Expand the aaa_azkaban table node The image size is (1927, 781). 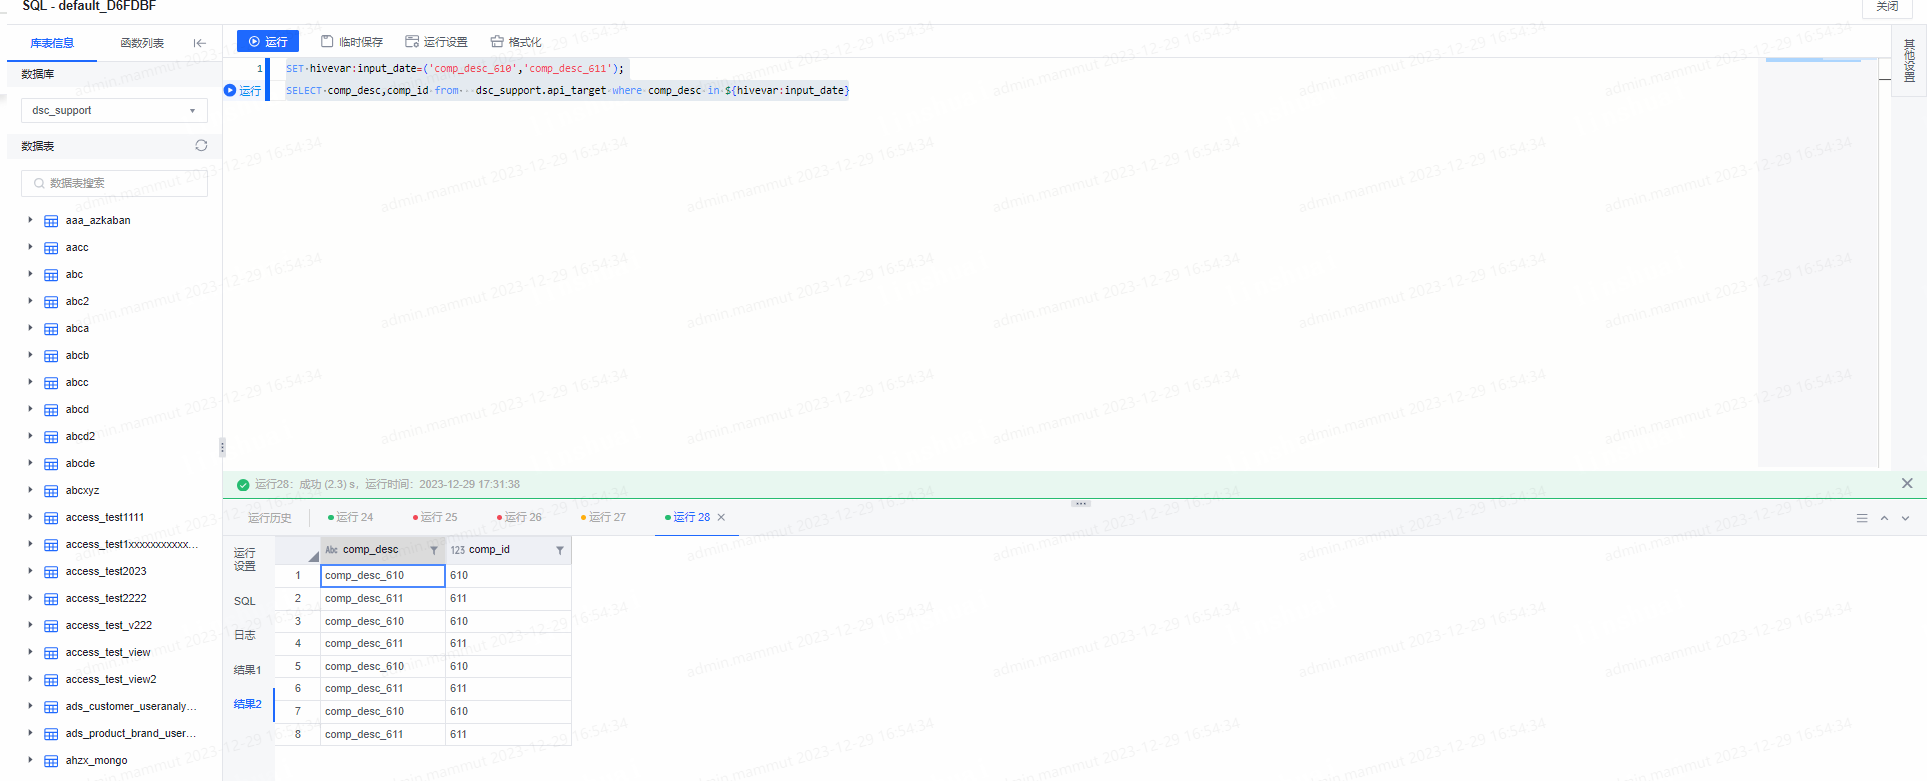coord(30,220)
